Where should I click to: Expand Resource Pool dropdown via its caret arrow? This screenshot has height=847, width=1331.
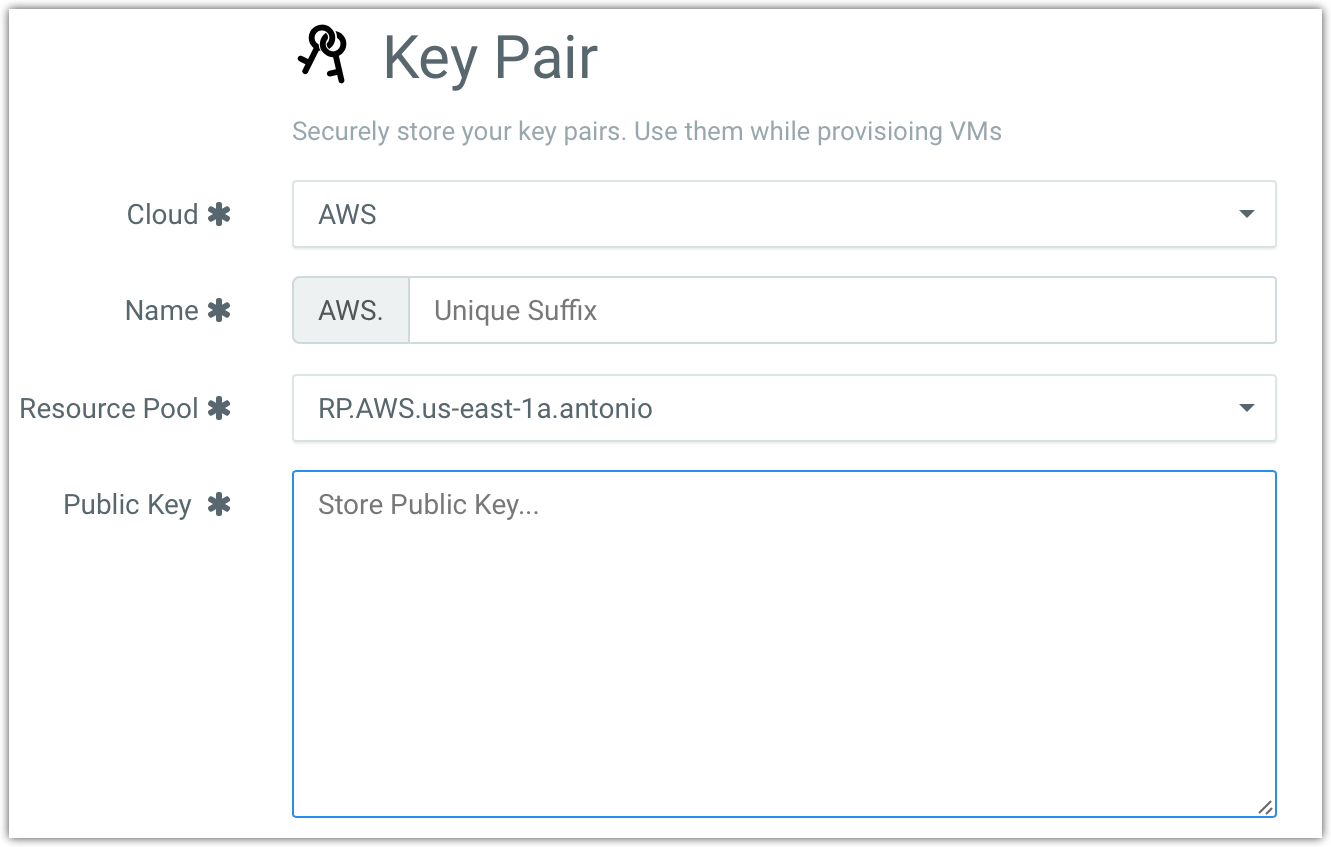(1246, 408)
